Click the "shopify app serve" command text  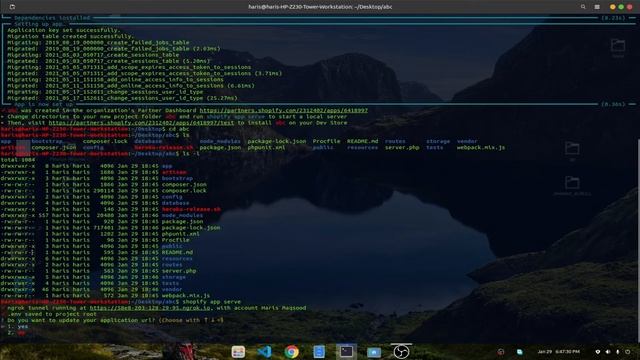[x=211, y=302]
